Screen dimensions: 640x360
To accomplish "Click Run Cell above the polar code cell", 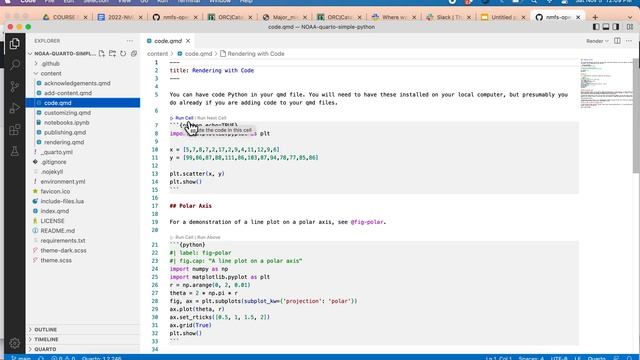I will [x=184, y=237].
